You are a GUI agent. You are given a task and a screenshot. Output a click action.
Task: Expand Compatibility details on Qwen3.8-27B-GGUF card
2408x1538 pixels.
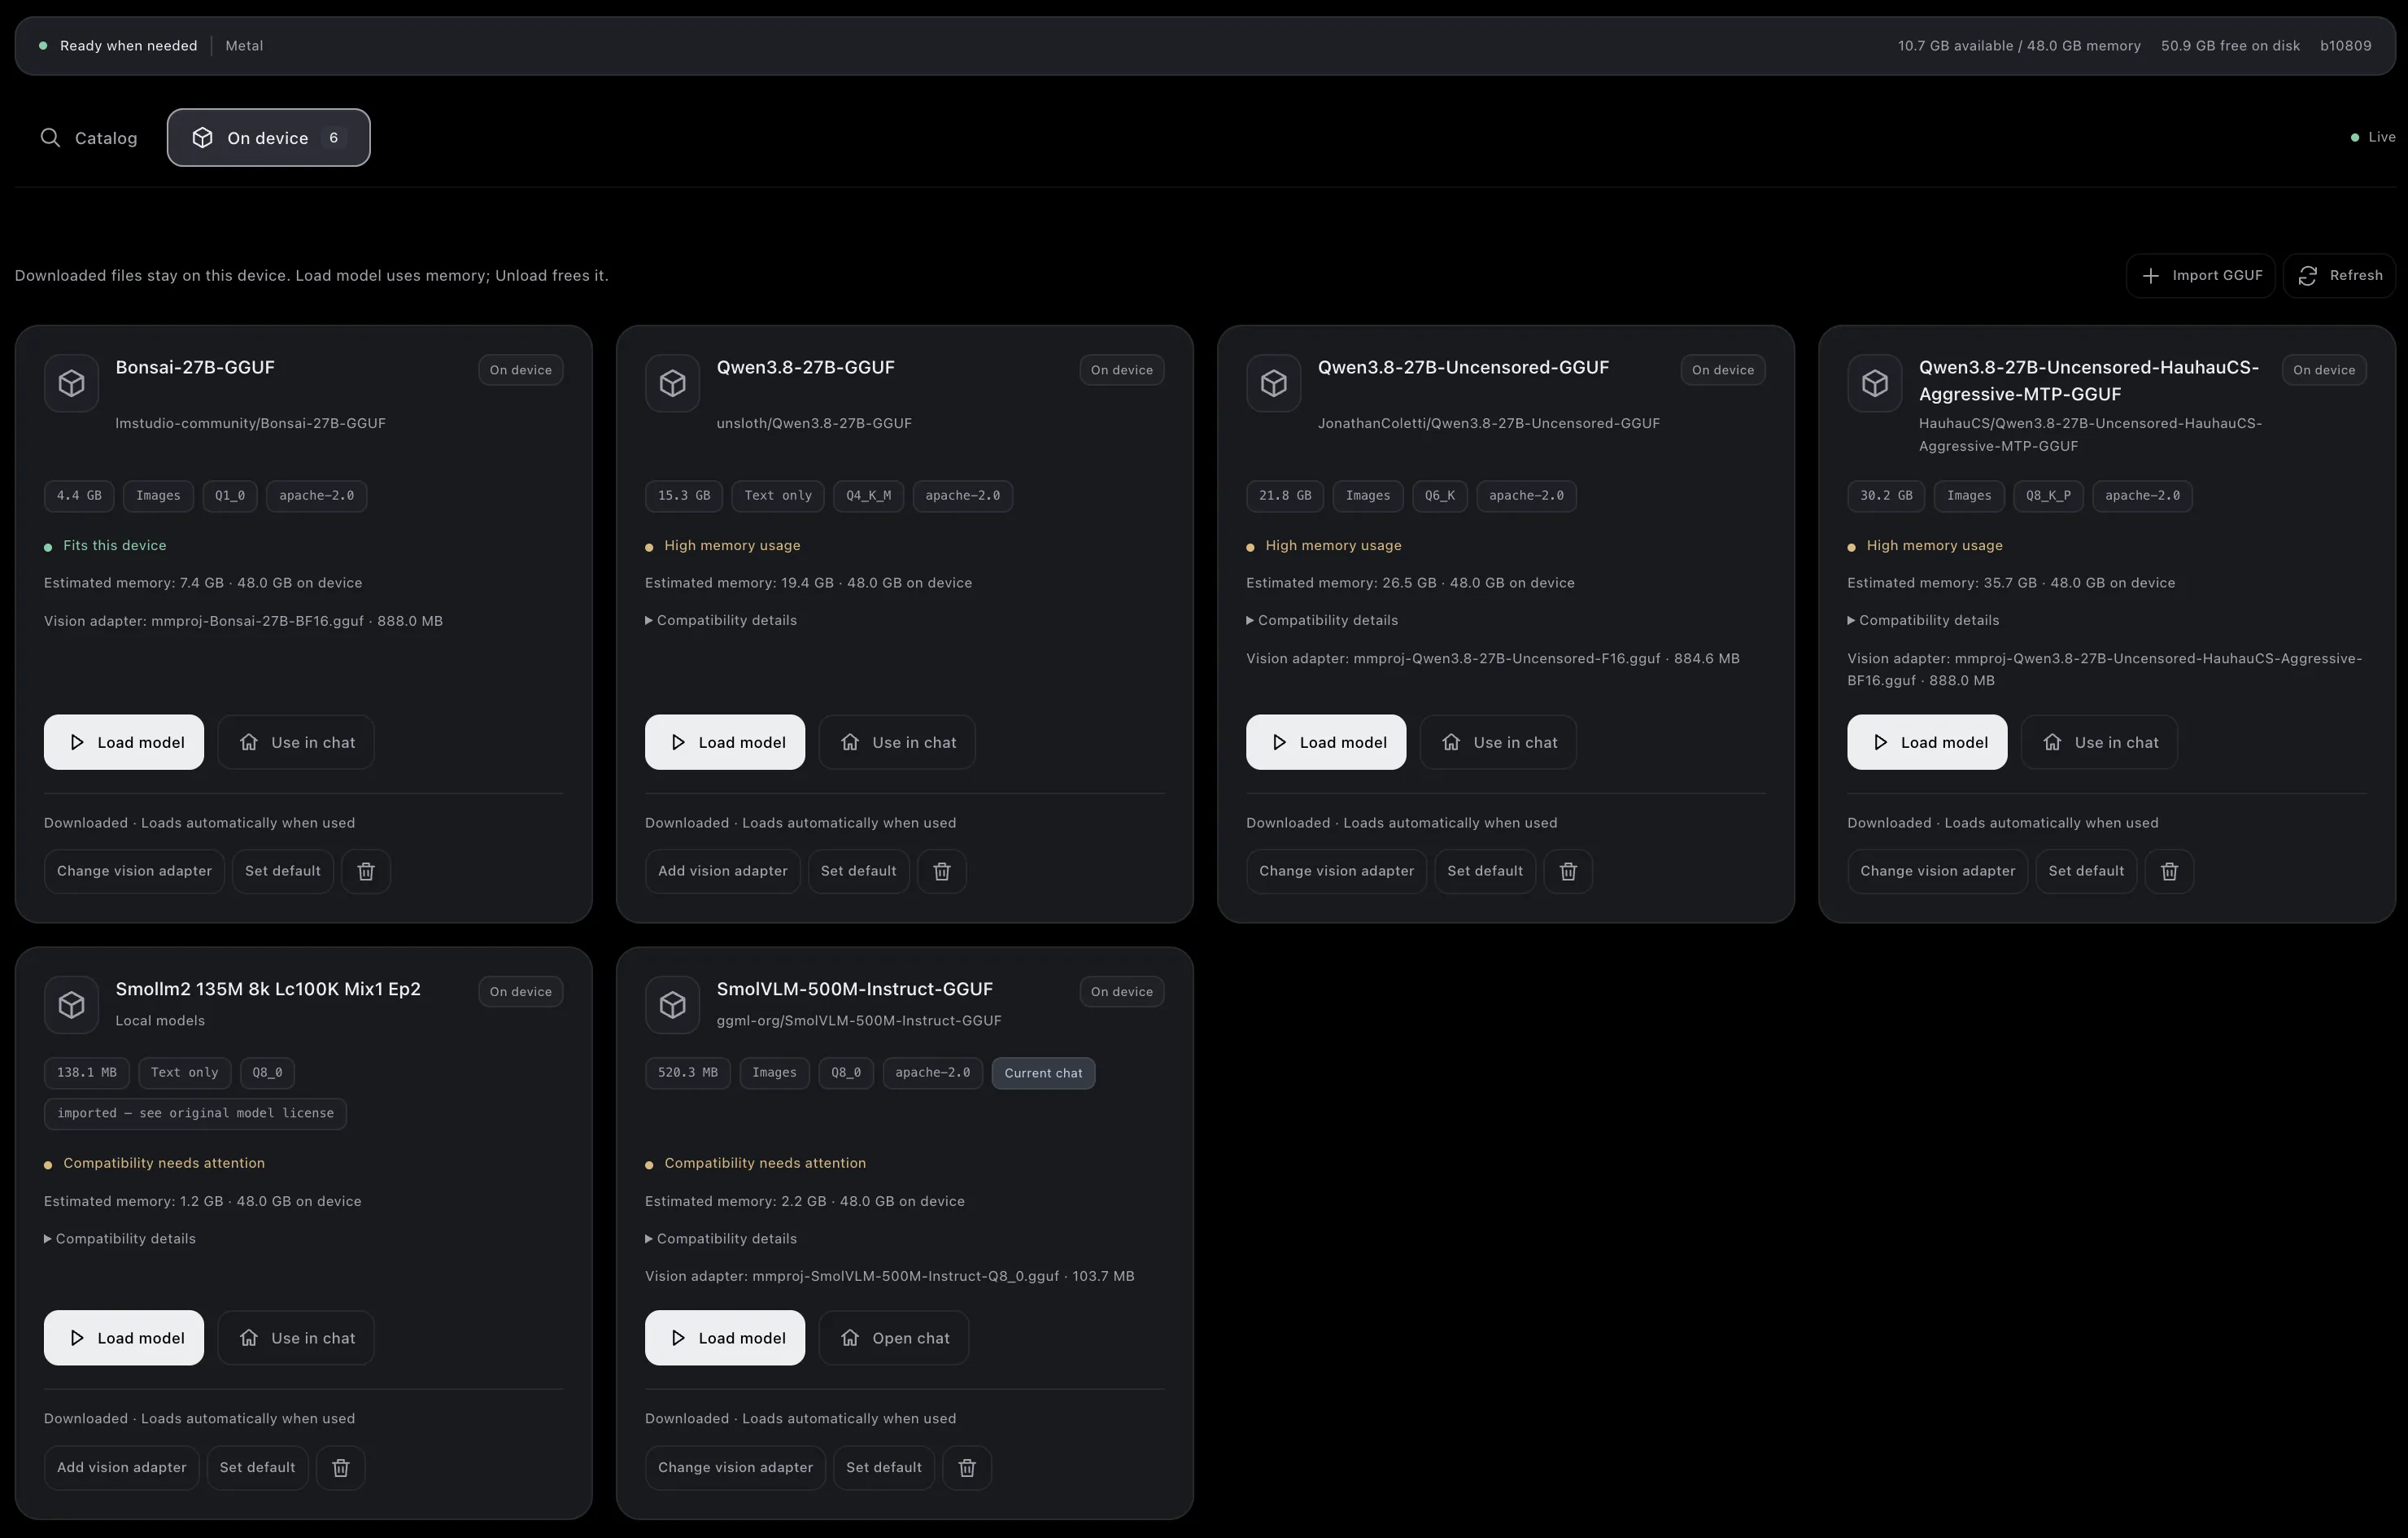721,620
